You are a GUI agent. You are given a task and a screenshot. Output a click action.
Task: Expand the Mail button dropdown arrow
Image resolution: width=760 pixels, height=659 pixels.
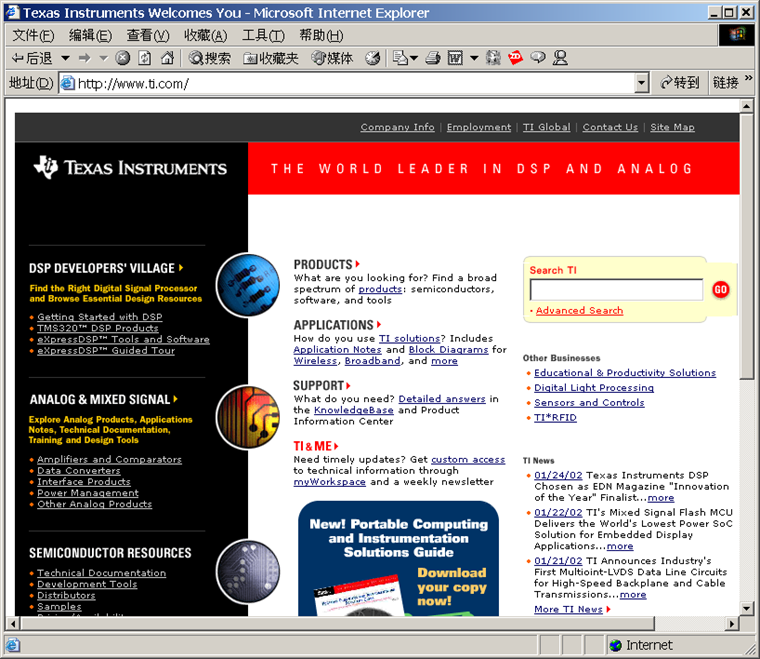(x=414, y=59)
